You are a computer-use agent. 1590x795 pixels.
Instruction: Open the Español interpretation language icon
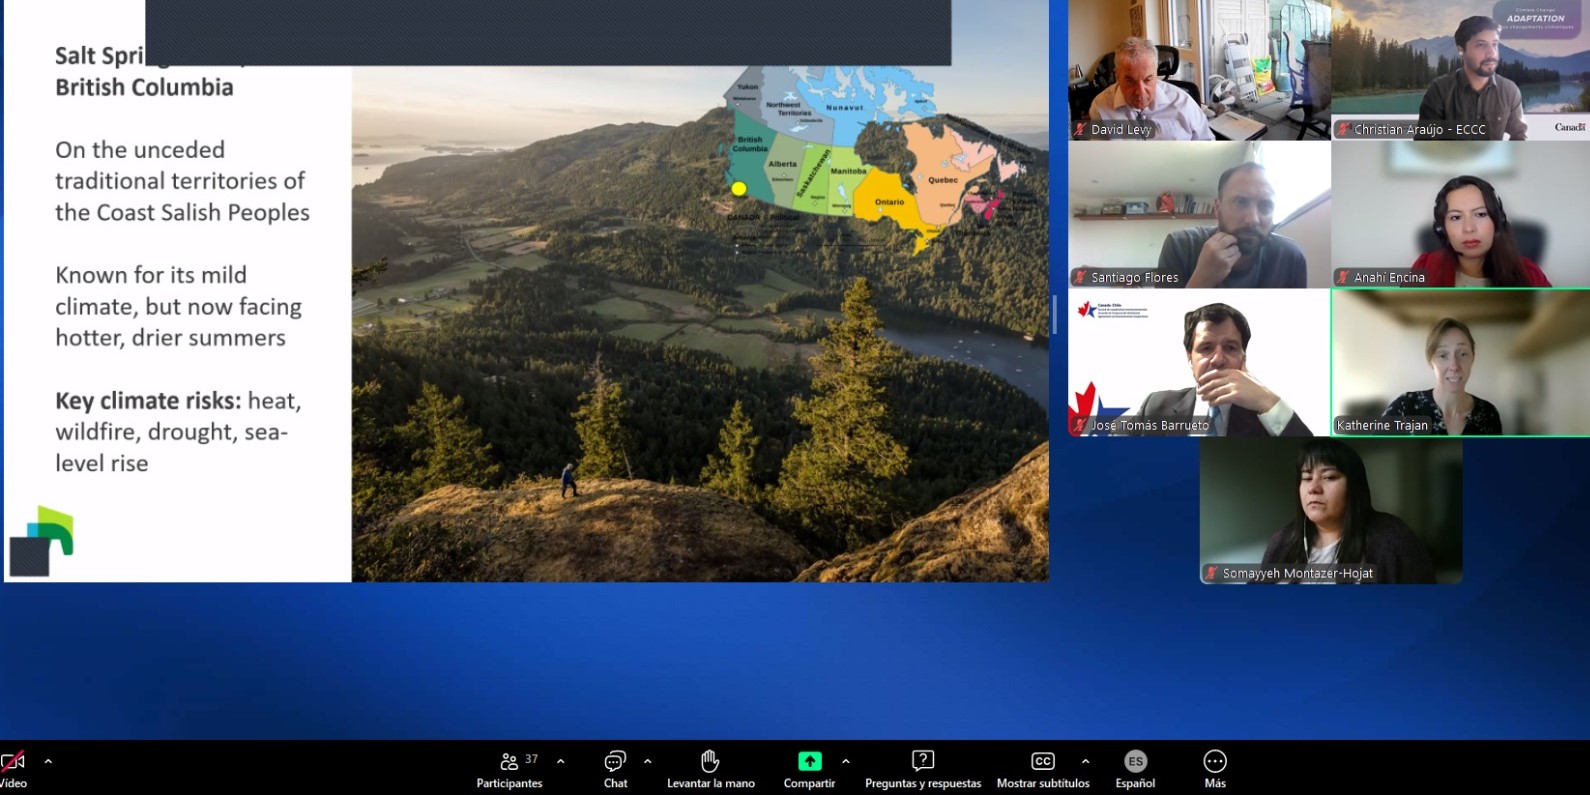click(1135, 762)
